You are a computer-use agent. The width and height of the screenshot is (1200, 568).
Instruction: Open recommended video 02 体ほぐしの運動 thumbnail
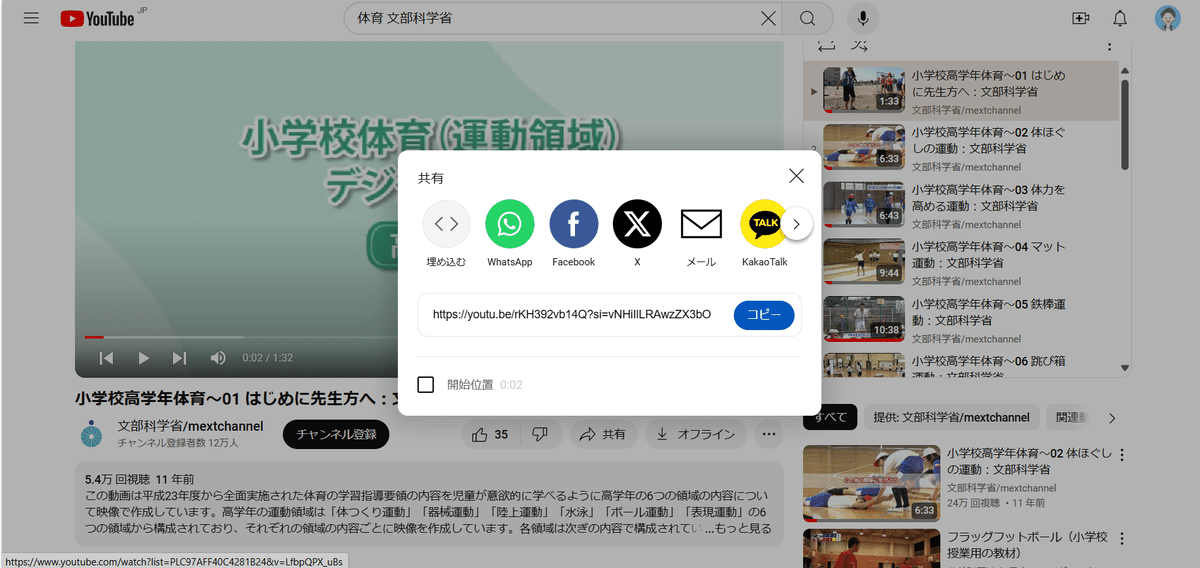(872, 483)
